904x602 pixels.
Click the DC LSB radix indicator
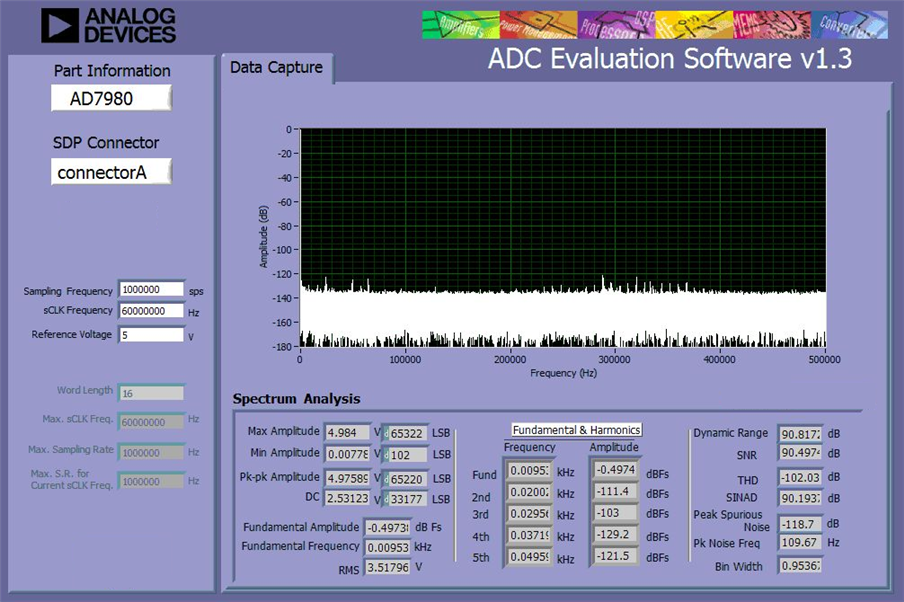click(x=386, y=499)
